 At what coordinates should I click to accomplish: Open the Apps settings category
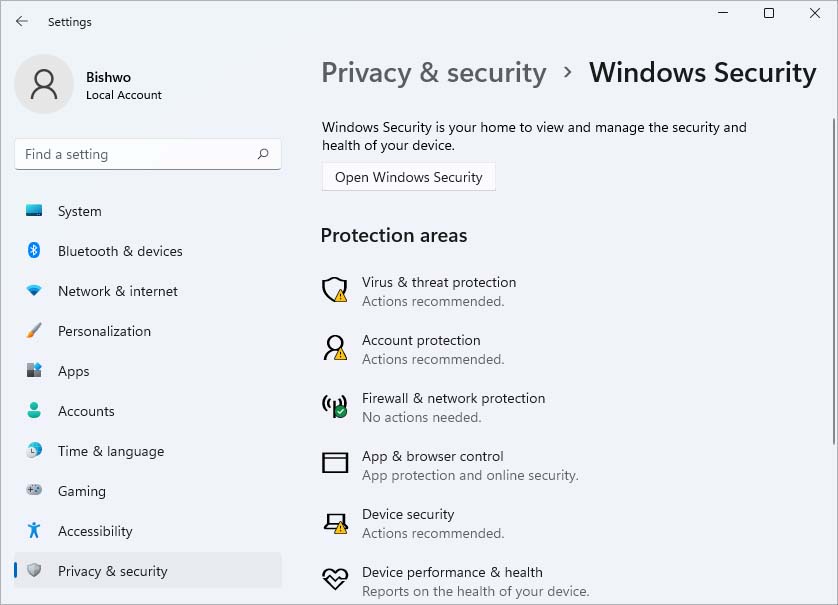73,371
